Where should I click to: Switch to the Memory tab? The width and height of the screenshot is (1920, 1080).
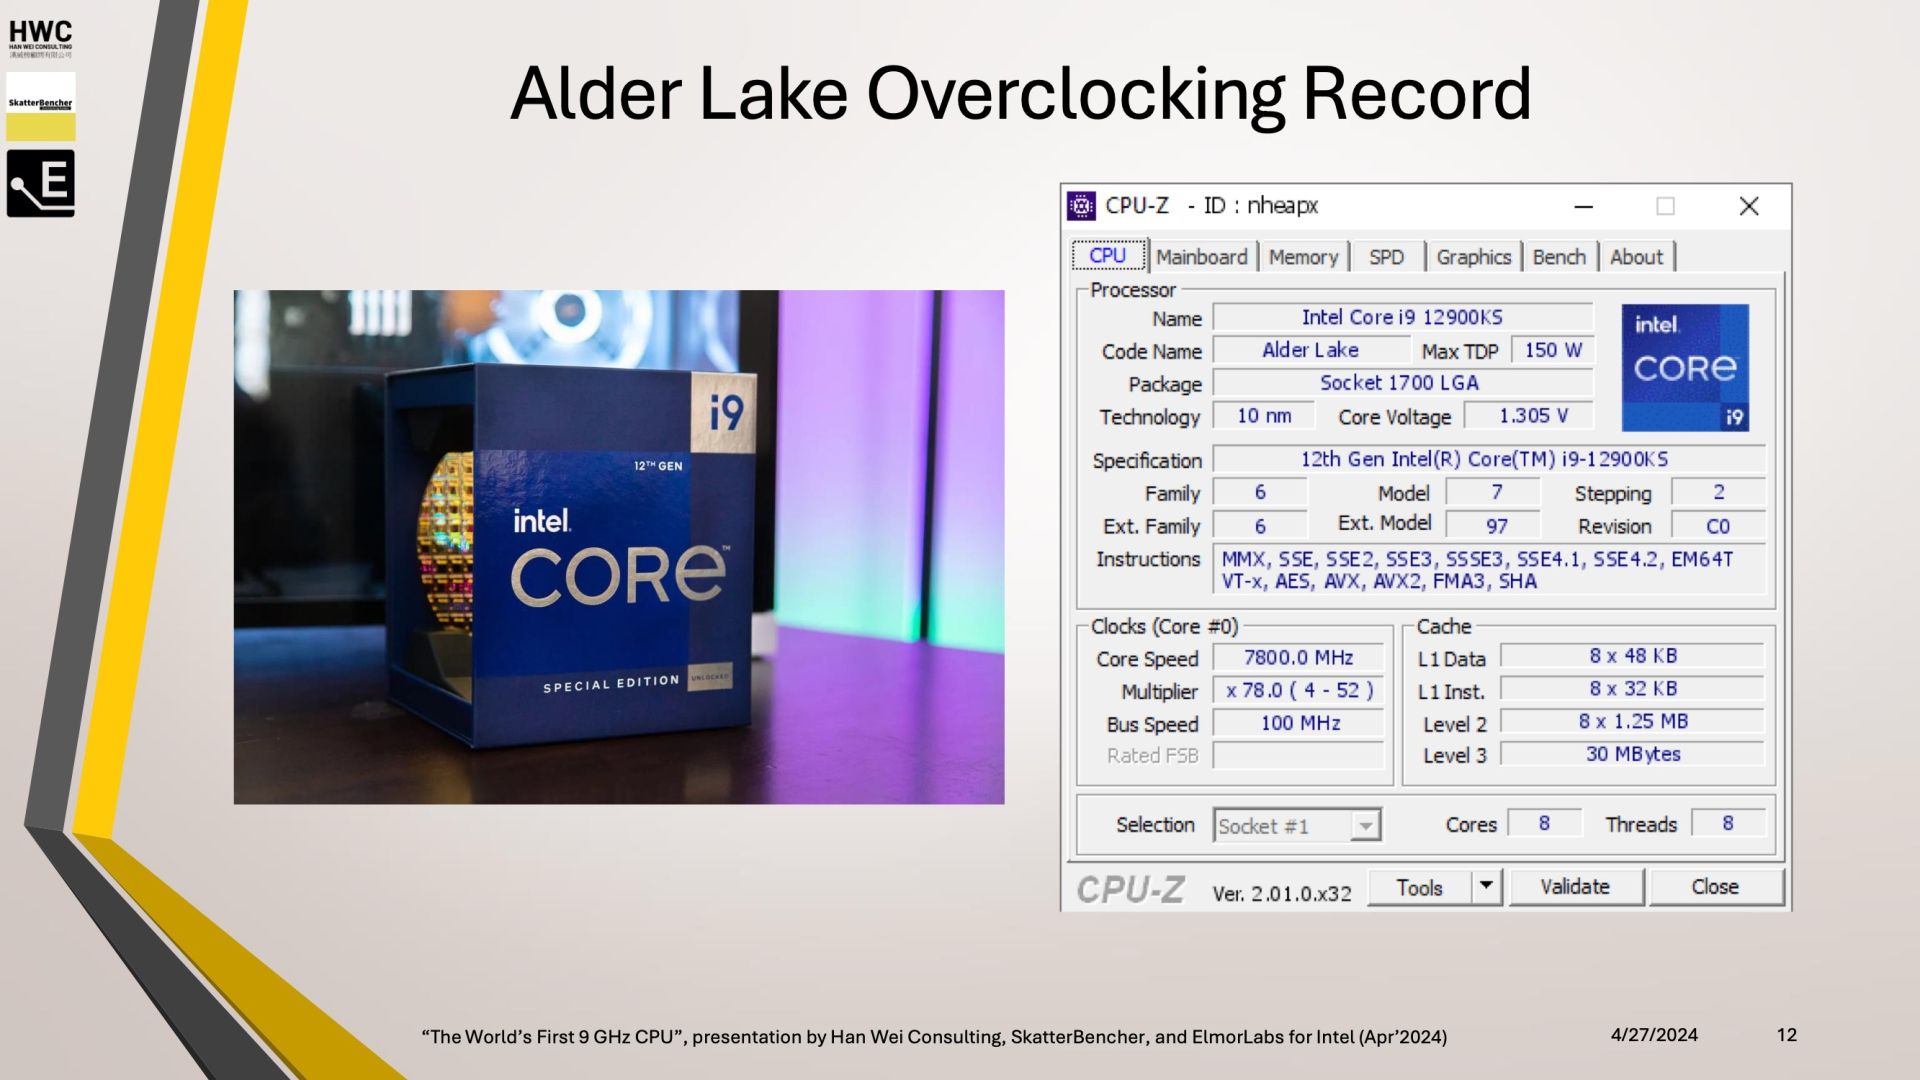pyautogui.click(x=1303, y=257)
